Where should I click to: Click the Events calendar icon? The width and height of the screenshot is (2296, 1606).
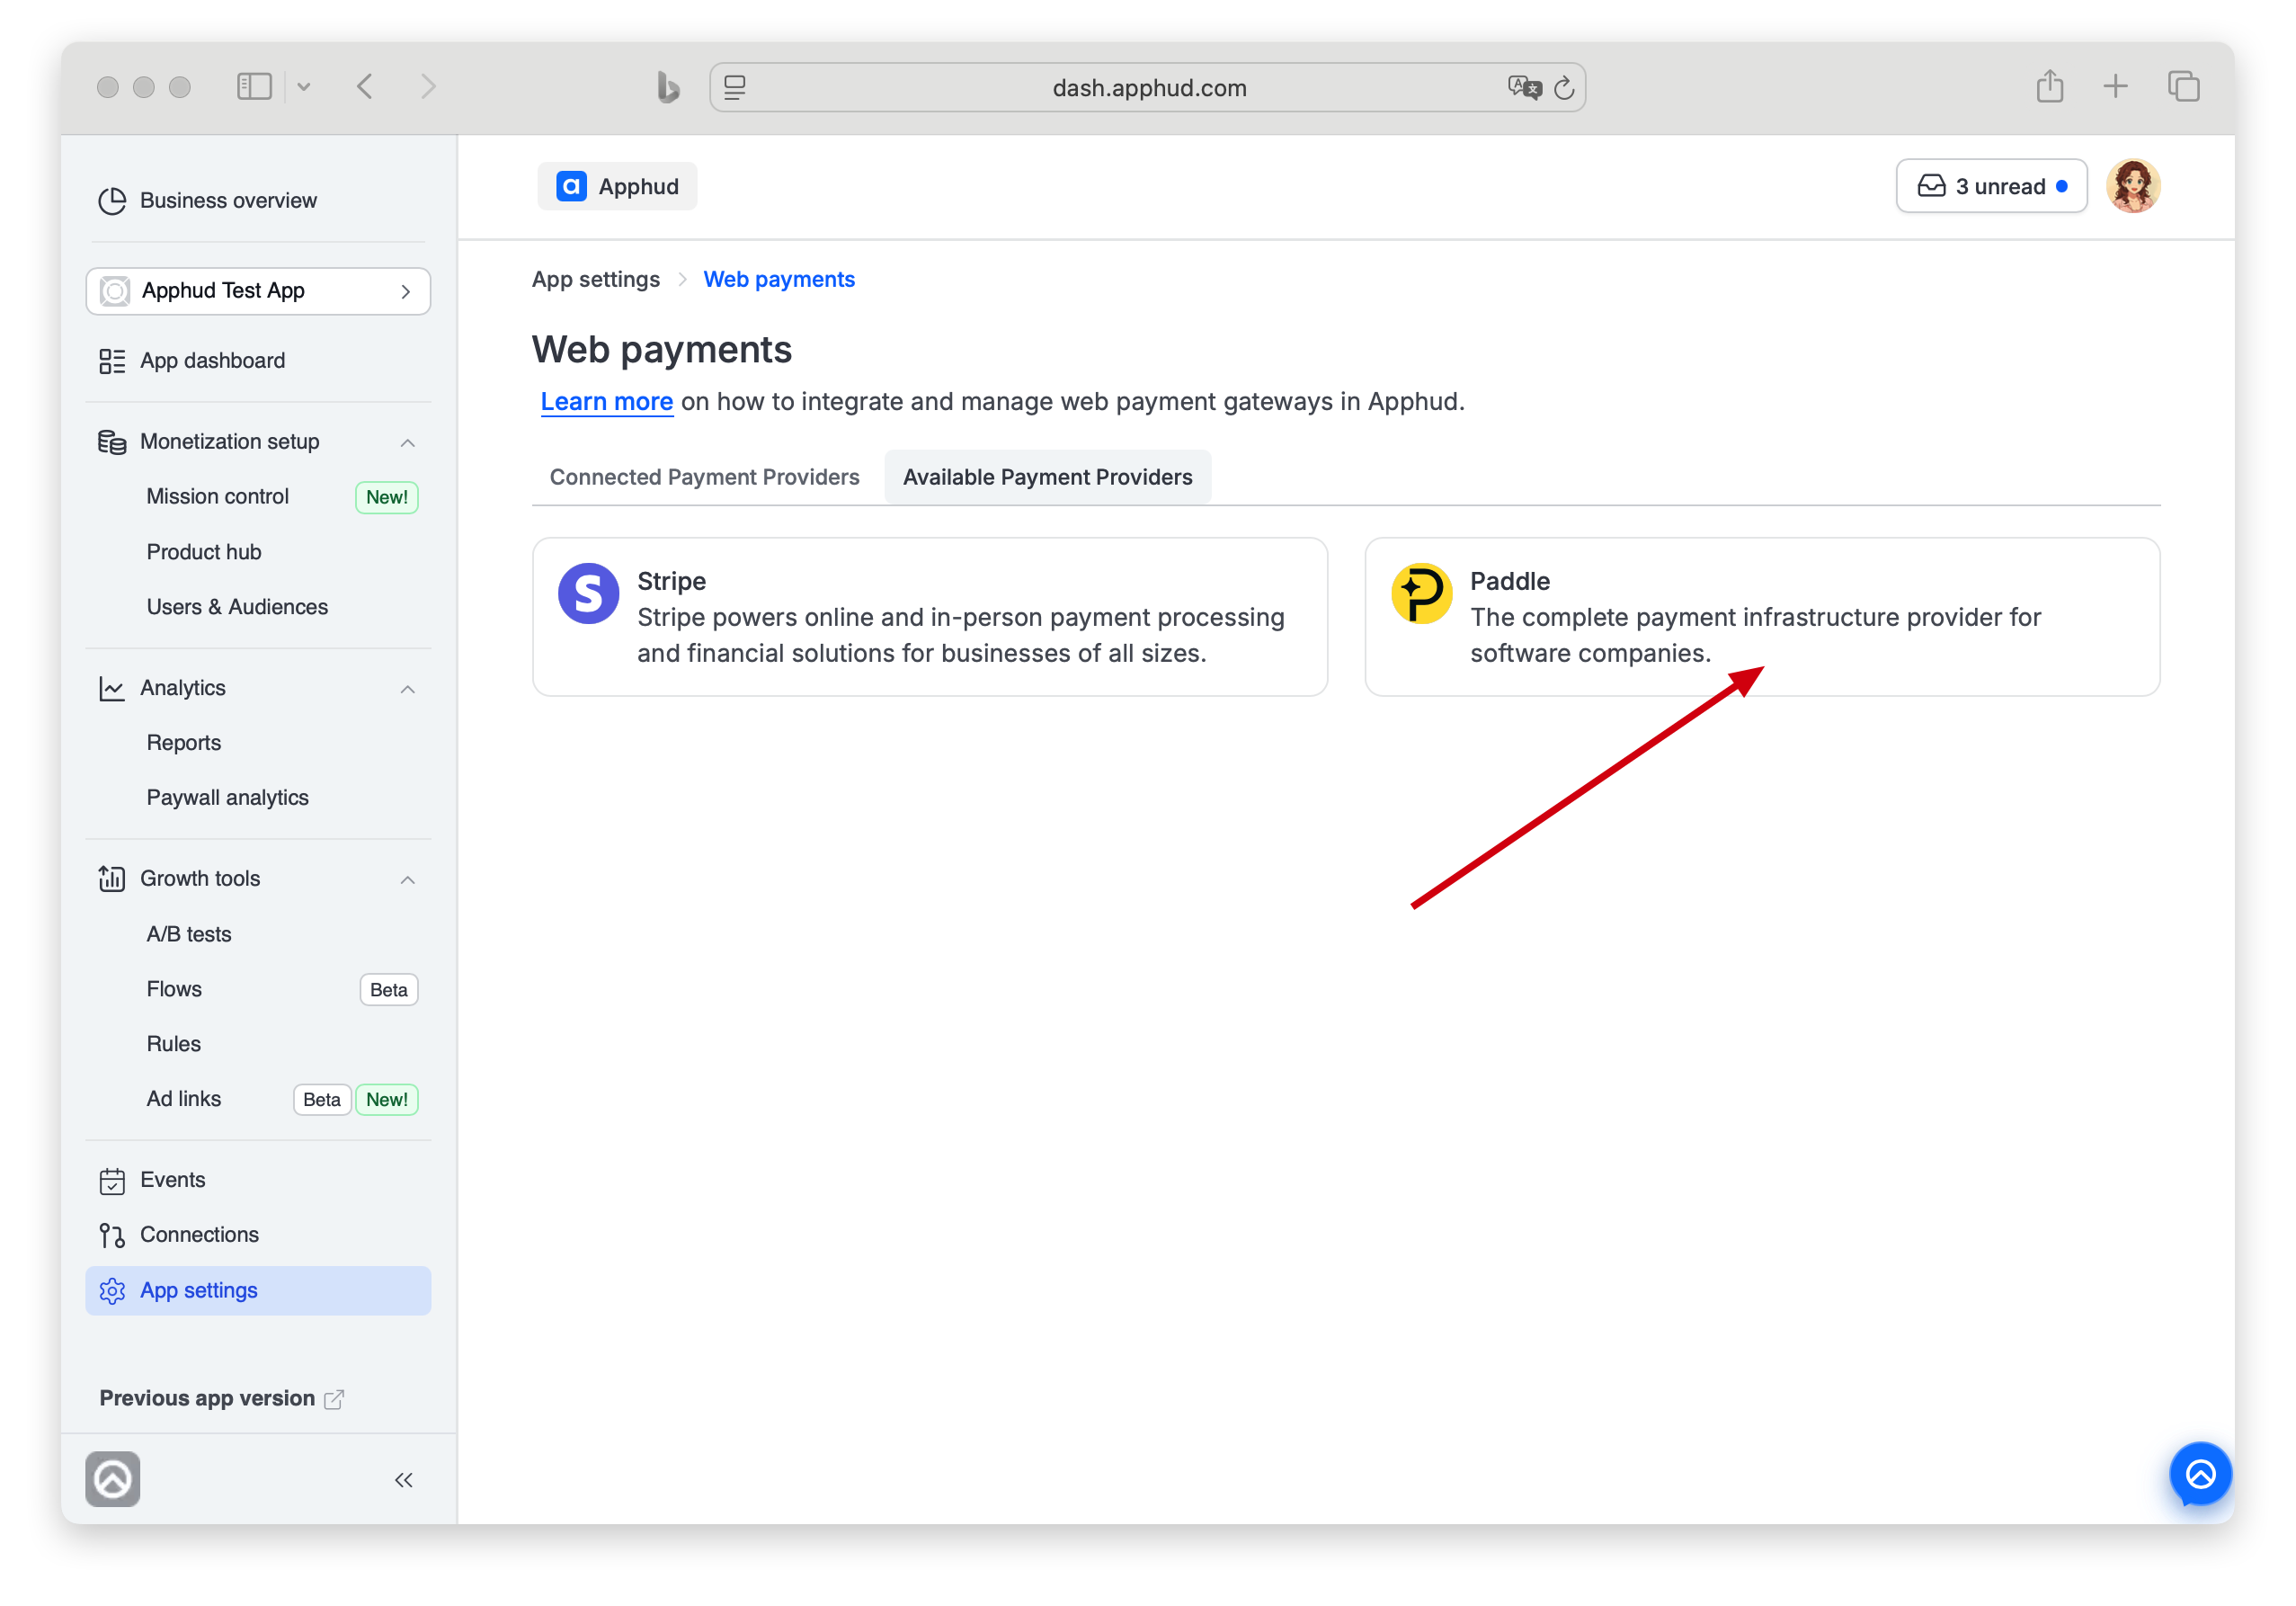pos(112,1181)
